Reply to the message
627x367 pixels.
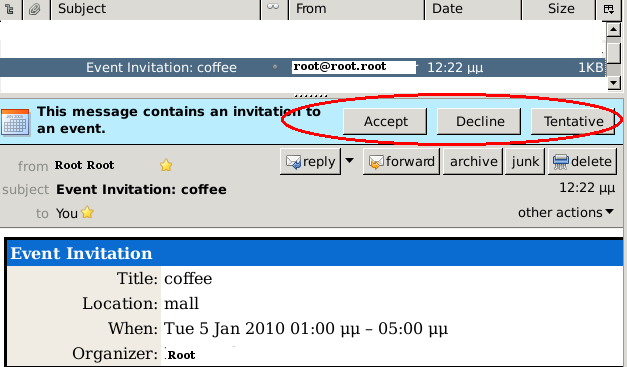pyautogui.click(x=310, y=162)
